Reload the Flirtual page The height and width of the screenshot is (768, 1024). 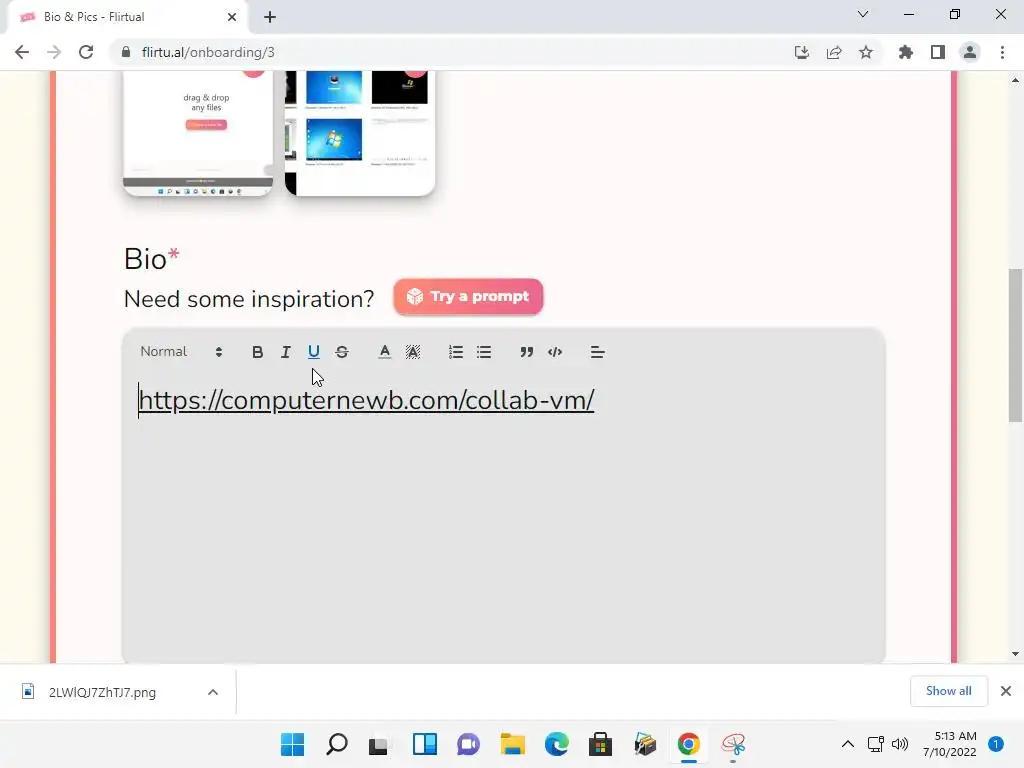(86, 52)
